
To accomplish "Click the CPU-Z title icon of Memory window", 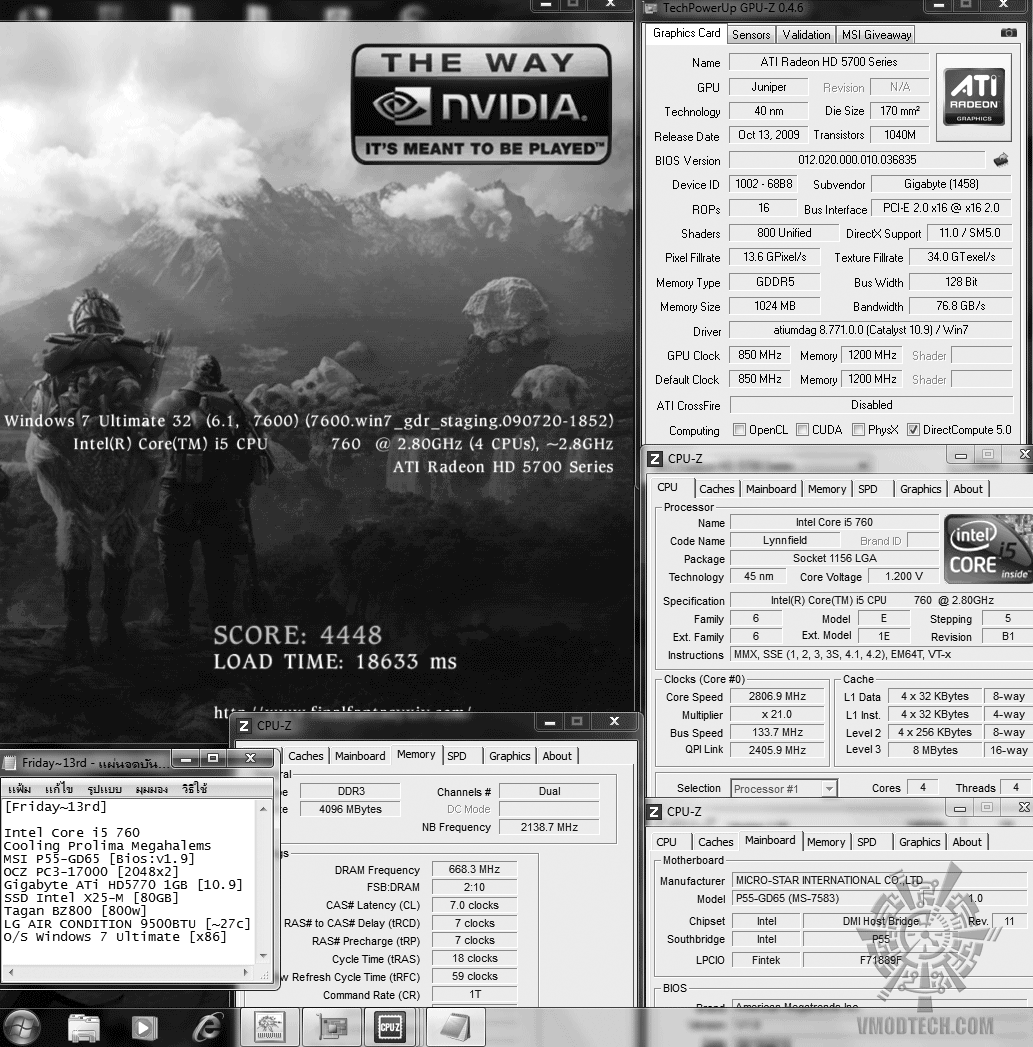I will 244,726.
